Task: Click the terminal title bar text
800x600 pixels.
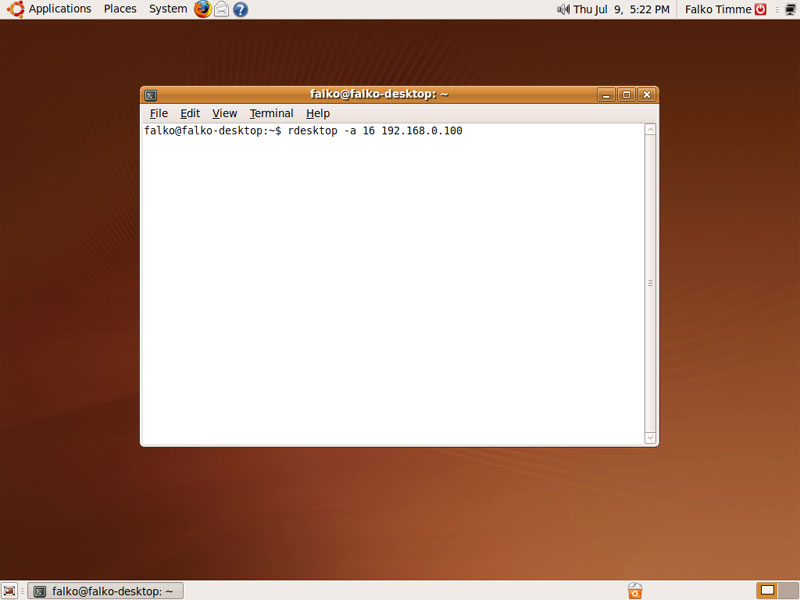Action: 379,94
